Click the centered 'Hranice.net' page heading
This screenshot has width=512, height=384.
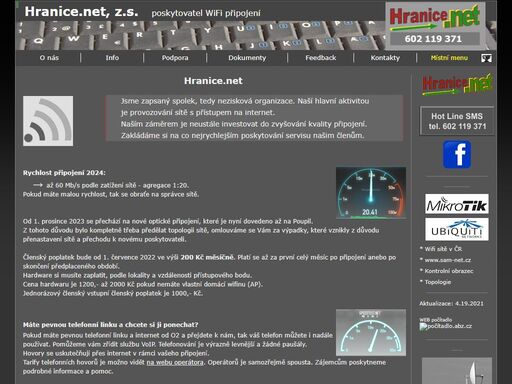pyautogui.click(x=213, y=81)
